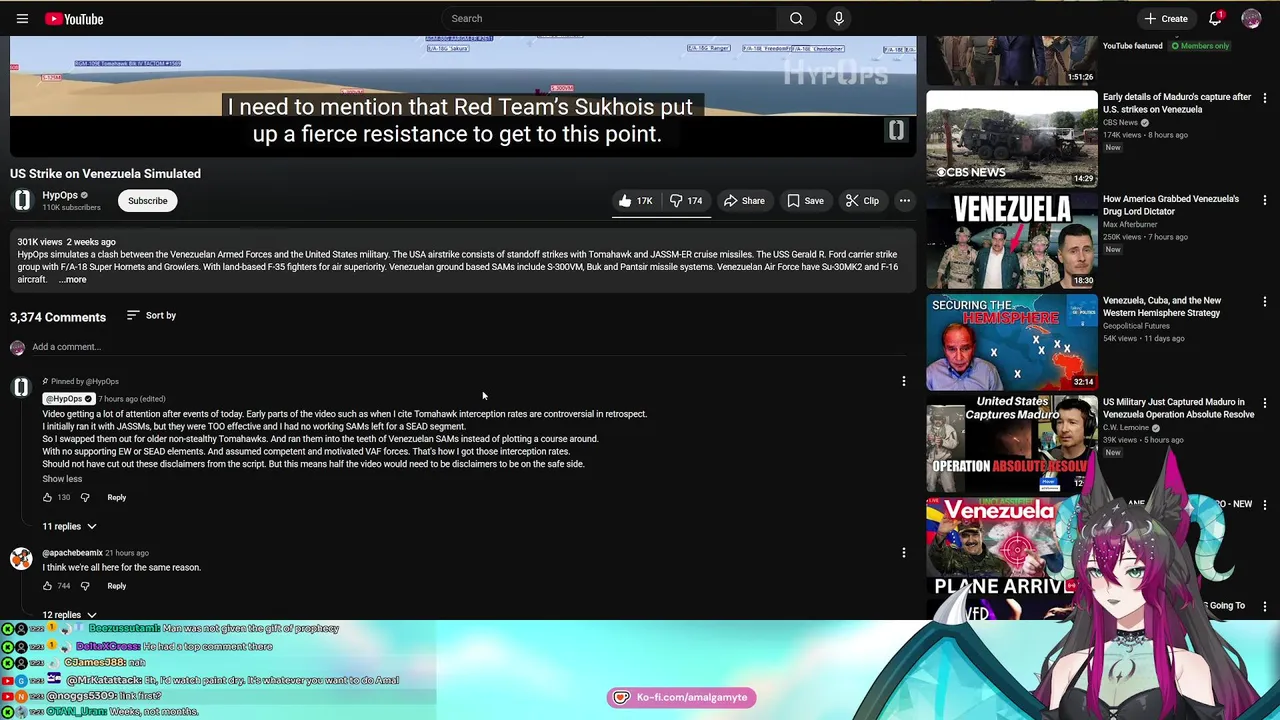The height and width of the screenshot is (720, 1280).
Task: Open the CBS News channel name
Action: pyautogui.click(x=1120, y=123)
